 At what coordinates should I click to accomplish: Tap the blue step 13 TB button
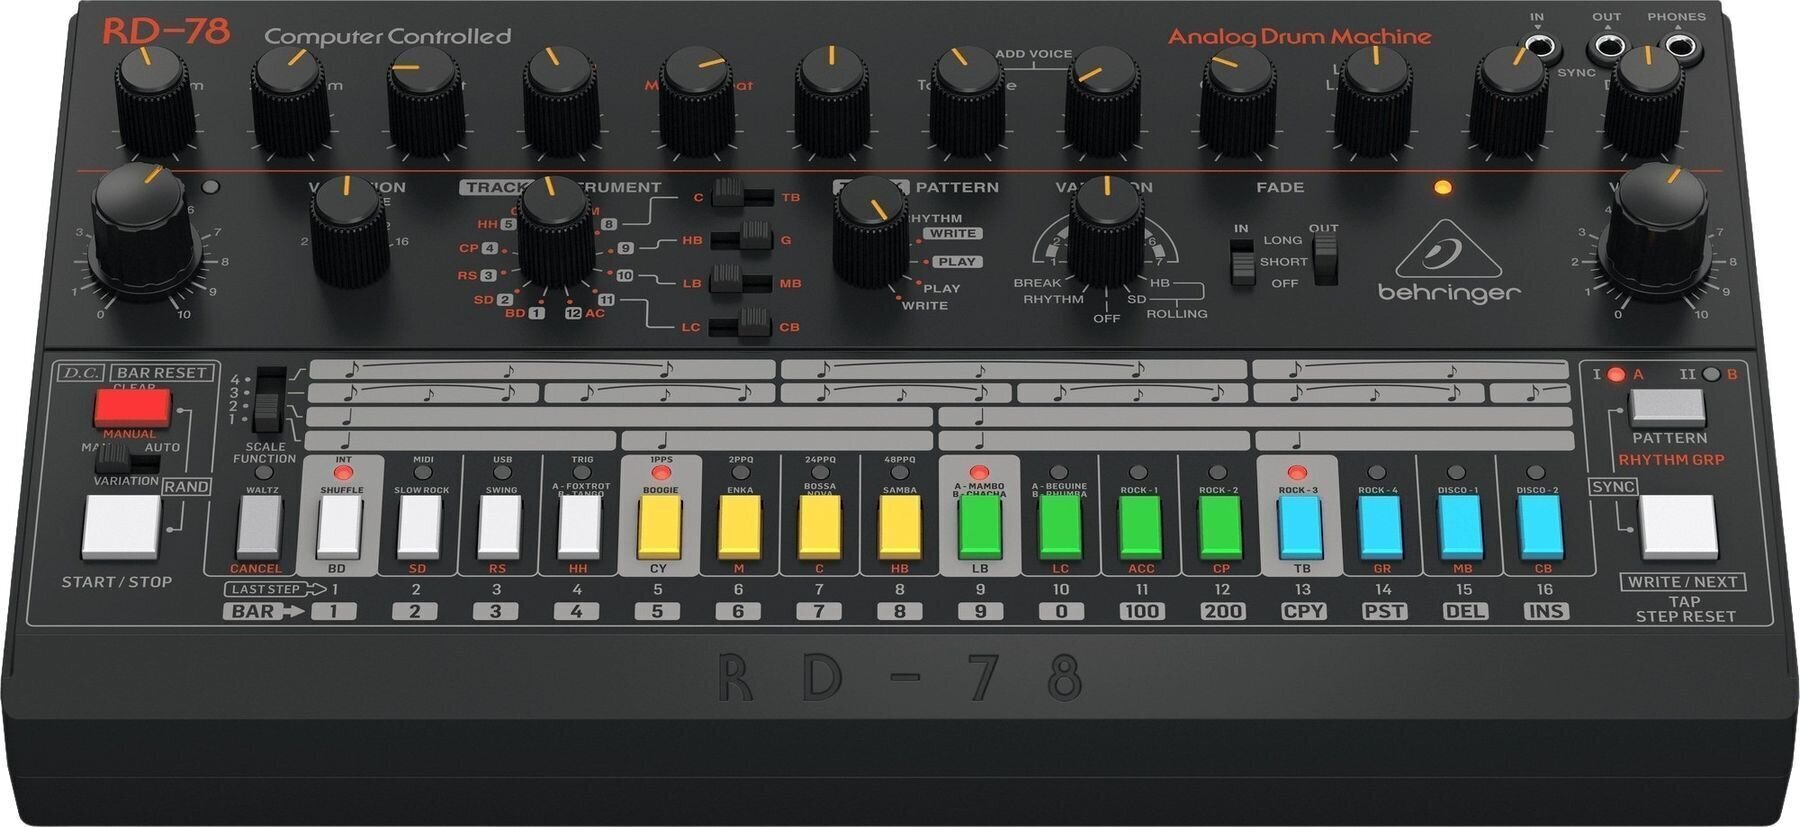coord(1301,527)
